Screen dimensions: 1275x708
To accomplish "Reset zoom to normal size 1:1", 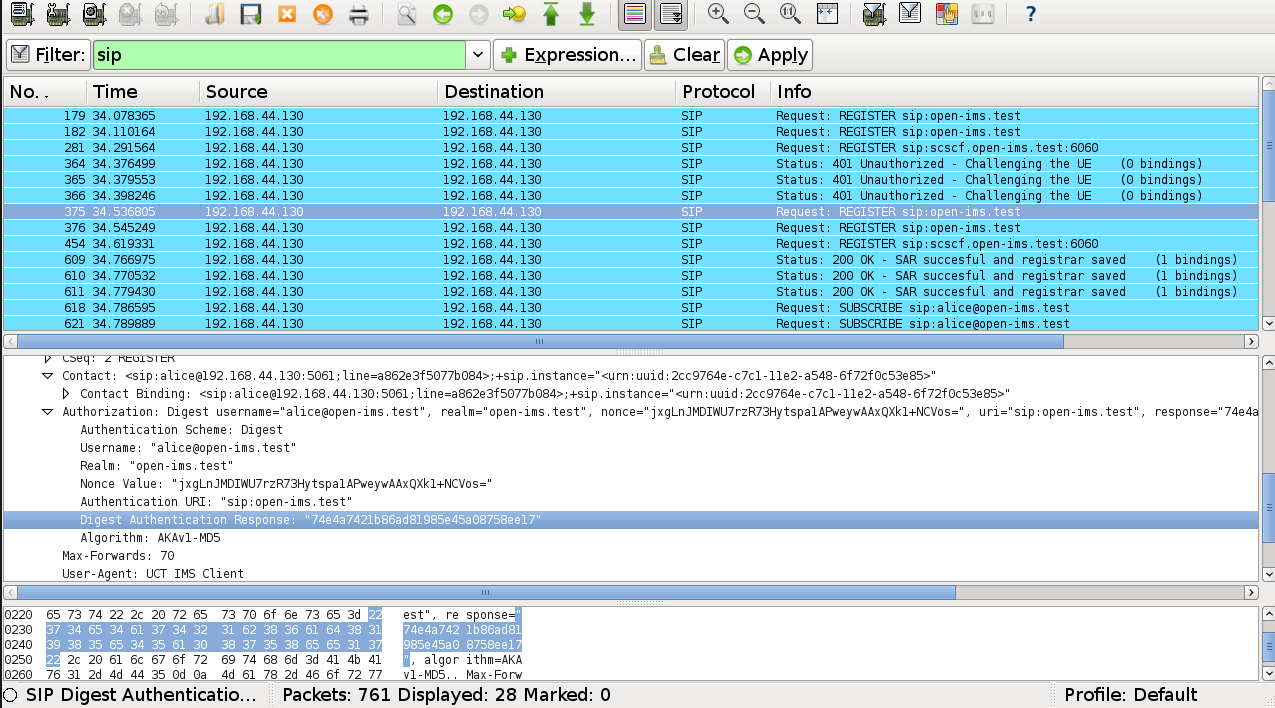I will tap(790, 14).
